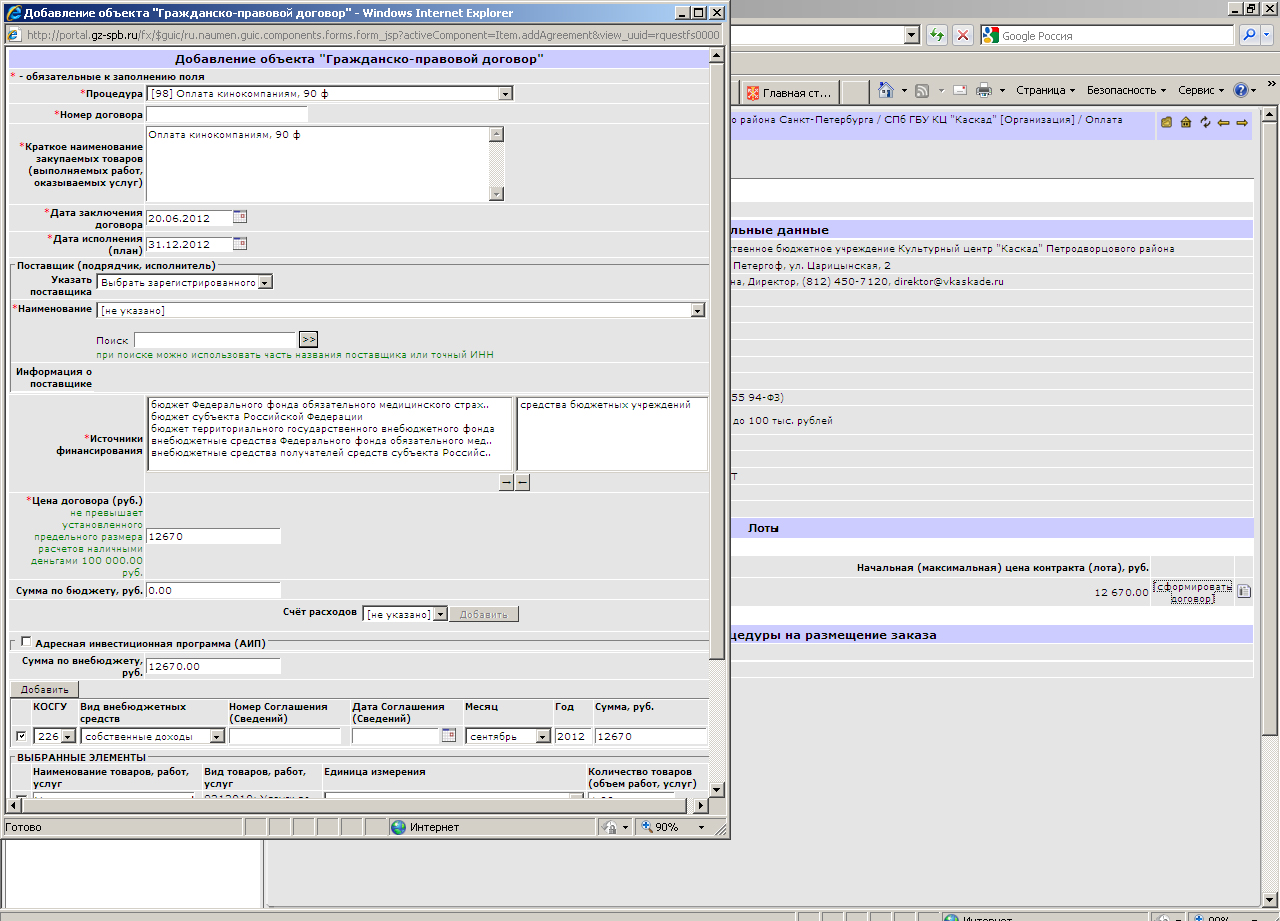Image resolution: width=1280 pixels, height=921 pixels.
Task: Open address bar history dropdown in main IE window
Action: 911,35
